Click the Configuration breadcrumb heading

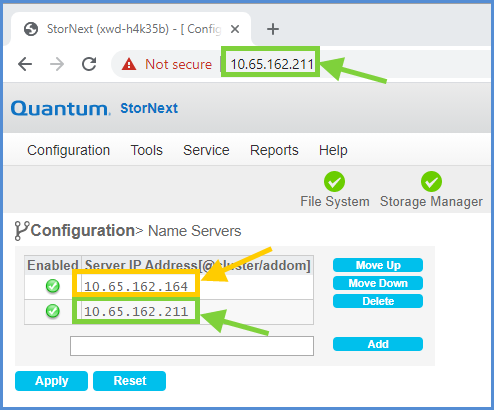tap(83, 231)
